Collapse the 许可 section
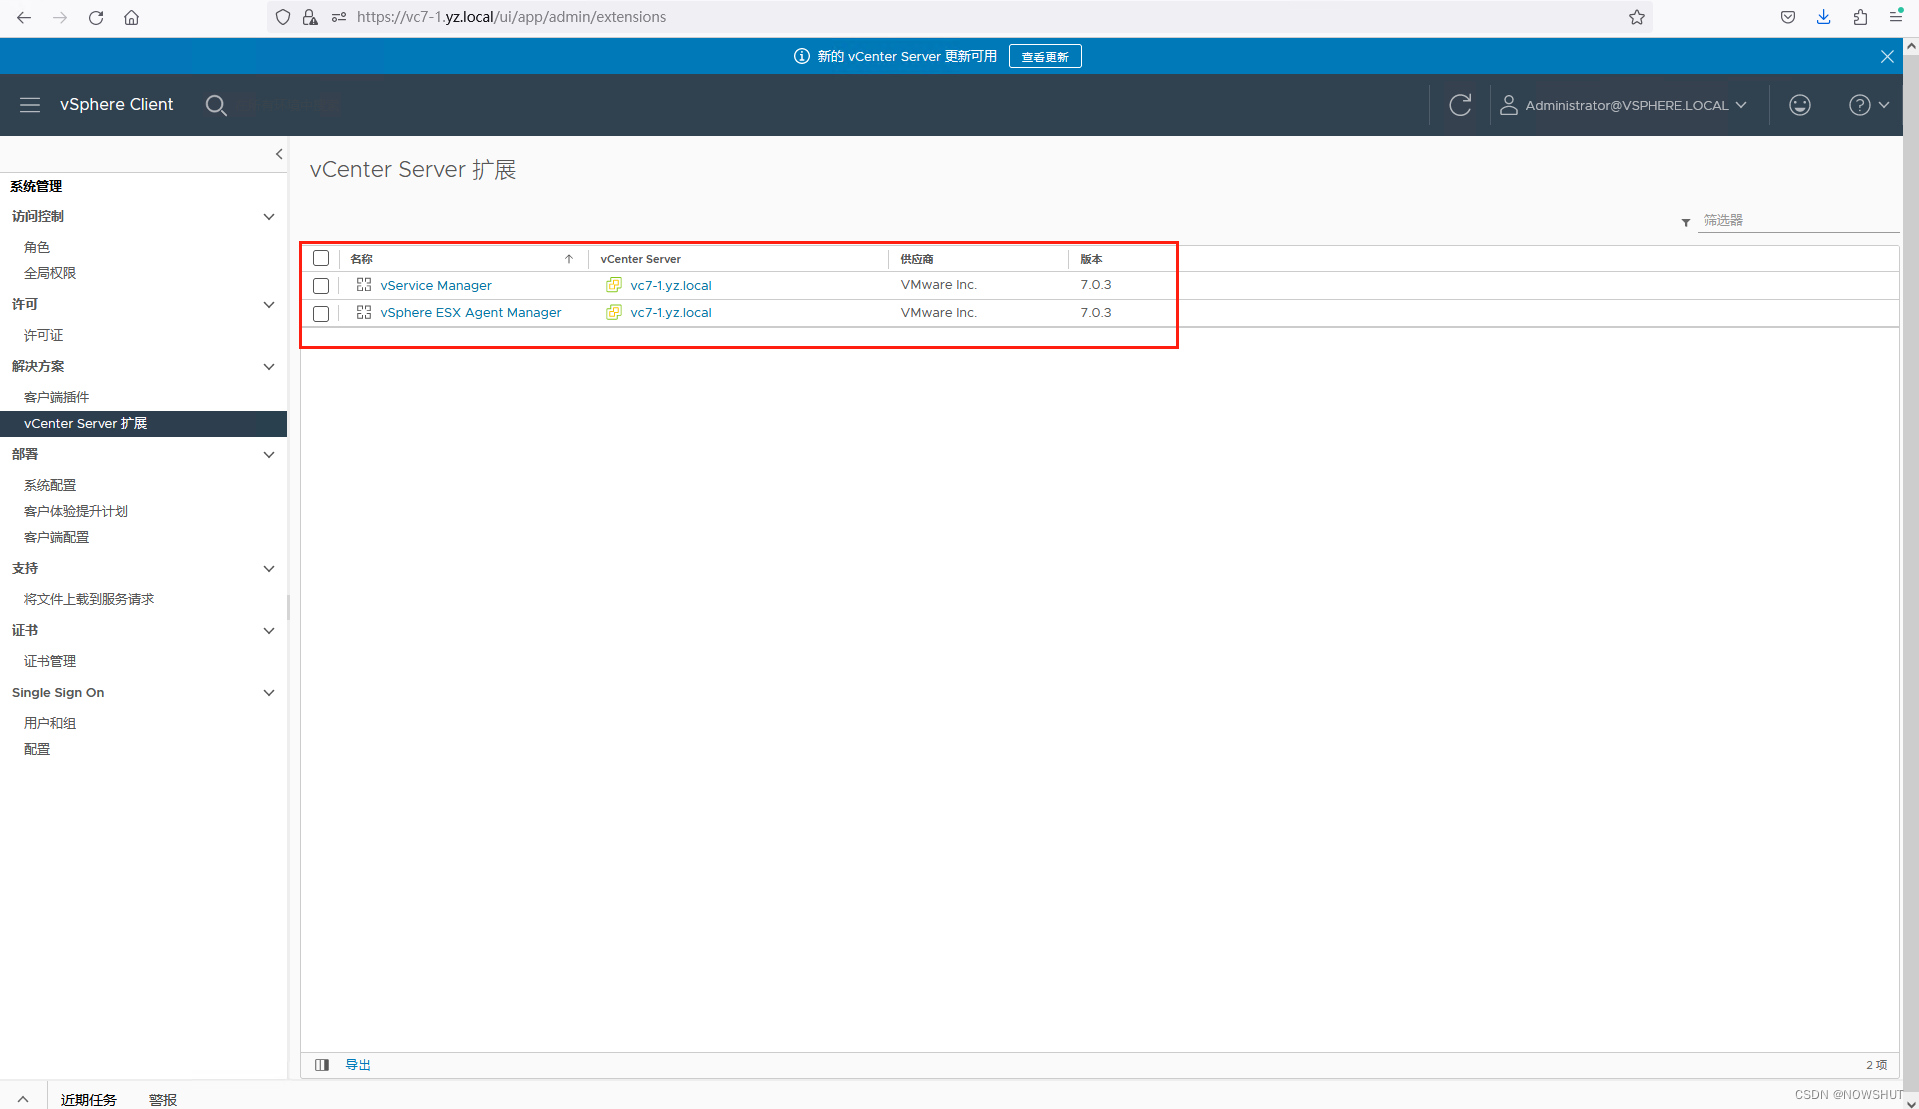1919x1109 pixels. tap(268, 305)
